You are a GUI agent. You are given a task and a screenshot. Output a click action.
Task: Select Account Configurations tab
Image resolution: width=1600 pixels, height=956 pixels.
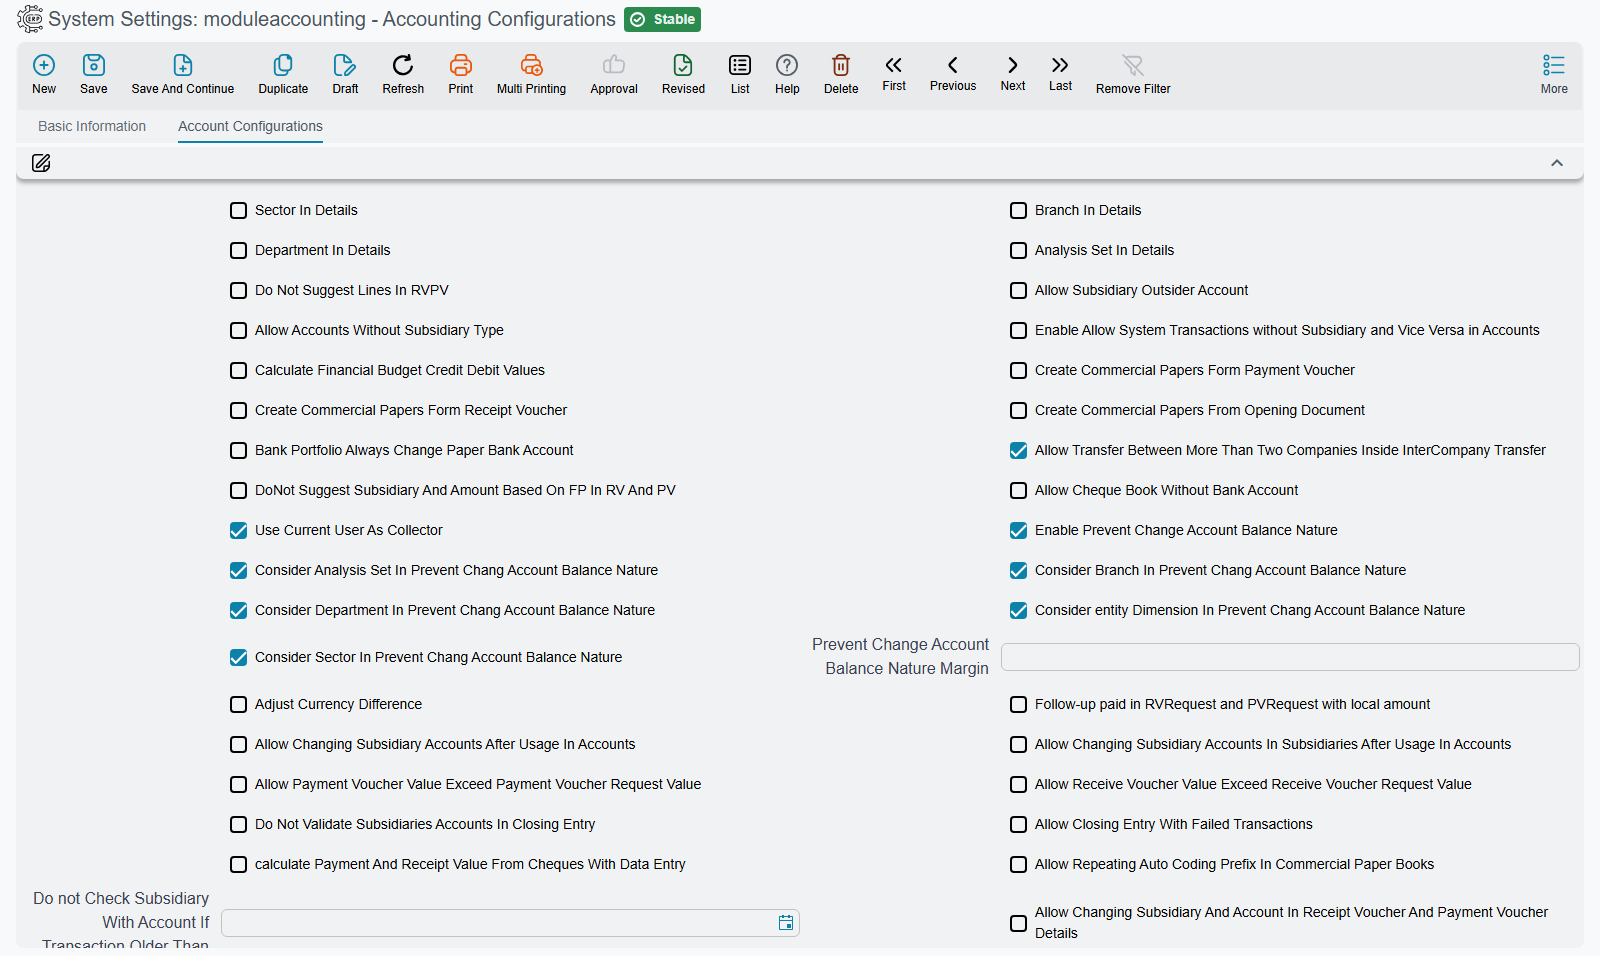point(250,126)
